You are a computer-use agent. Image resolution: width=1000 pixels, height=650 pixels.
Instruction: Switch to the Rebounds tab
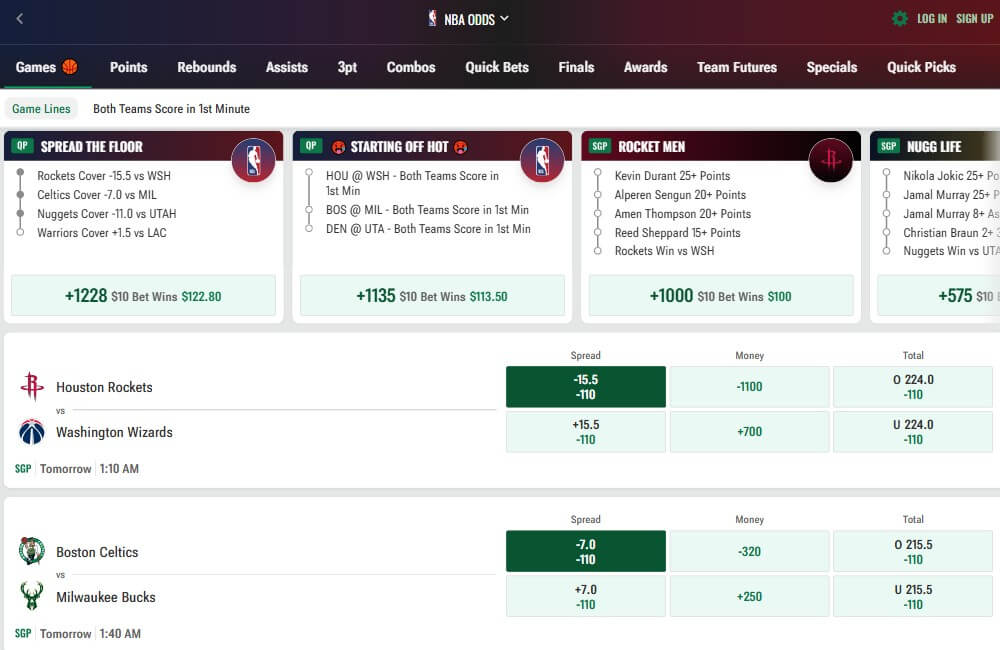click(x=206, y=67)
